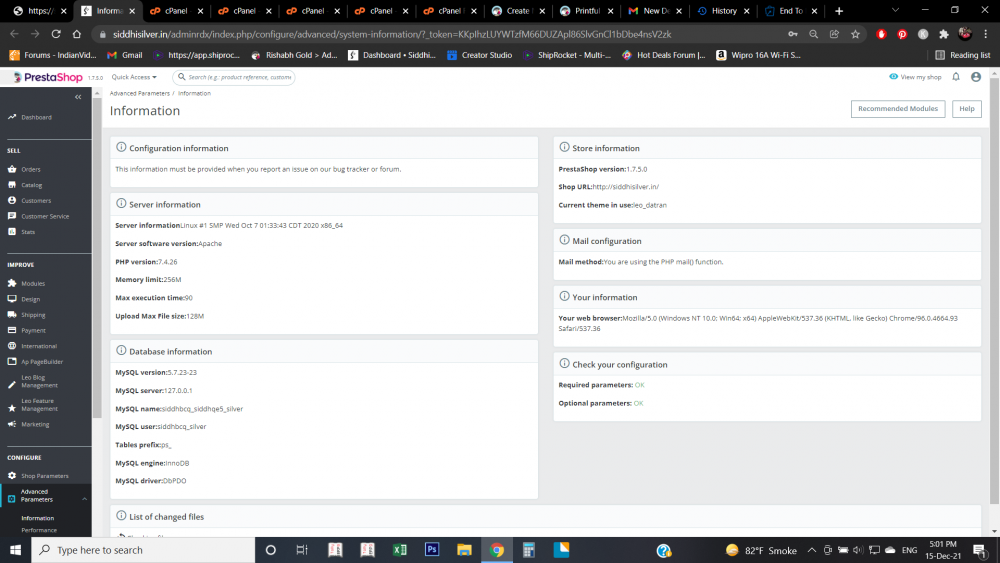Viewport: 1000px width, 563px height.
Task: Click the Leo Feature Management star icon
Action: (12, 408)
